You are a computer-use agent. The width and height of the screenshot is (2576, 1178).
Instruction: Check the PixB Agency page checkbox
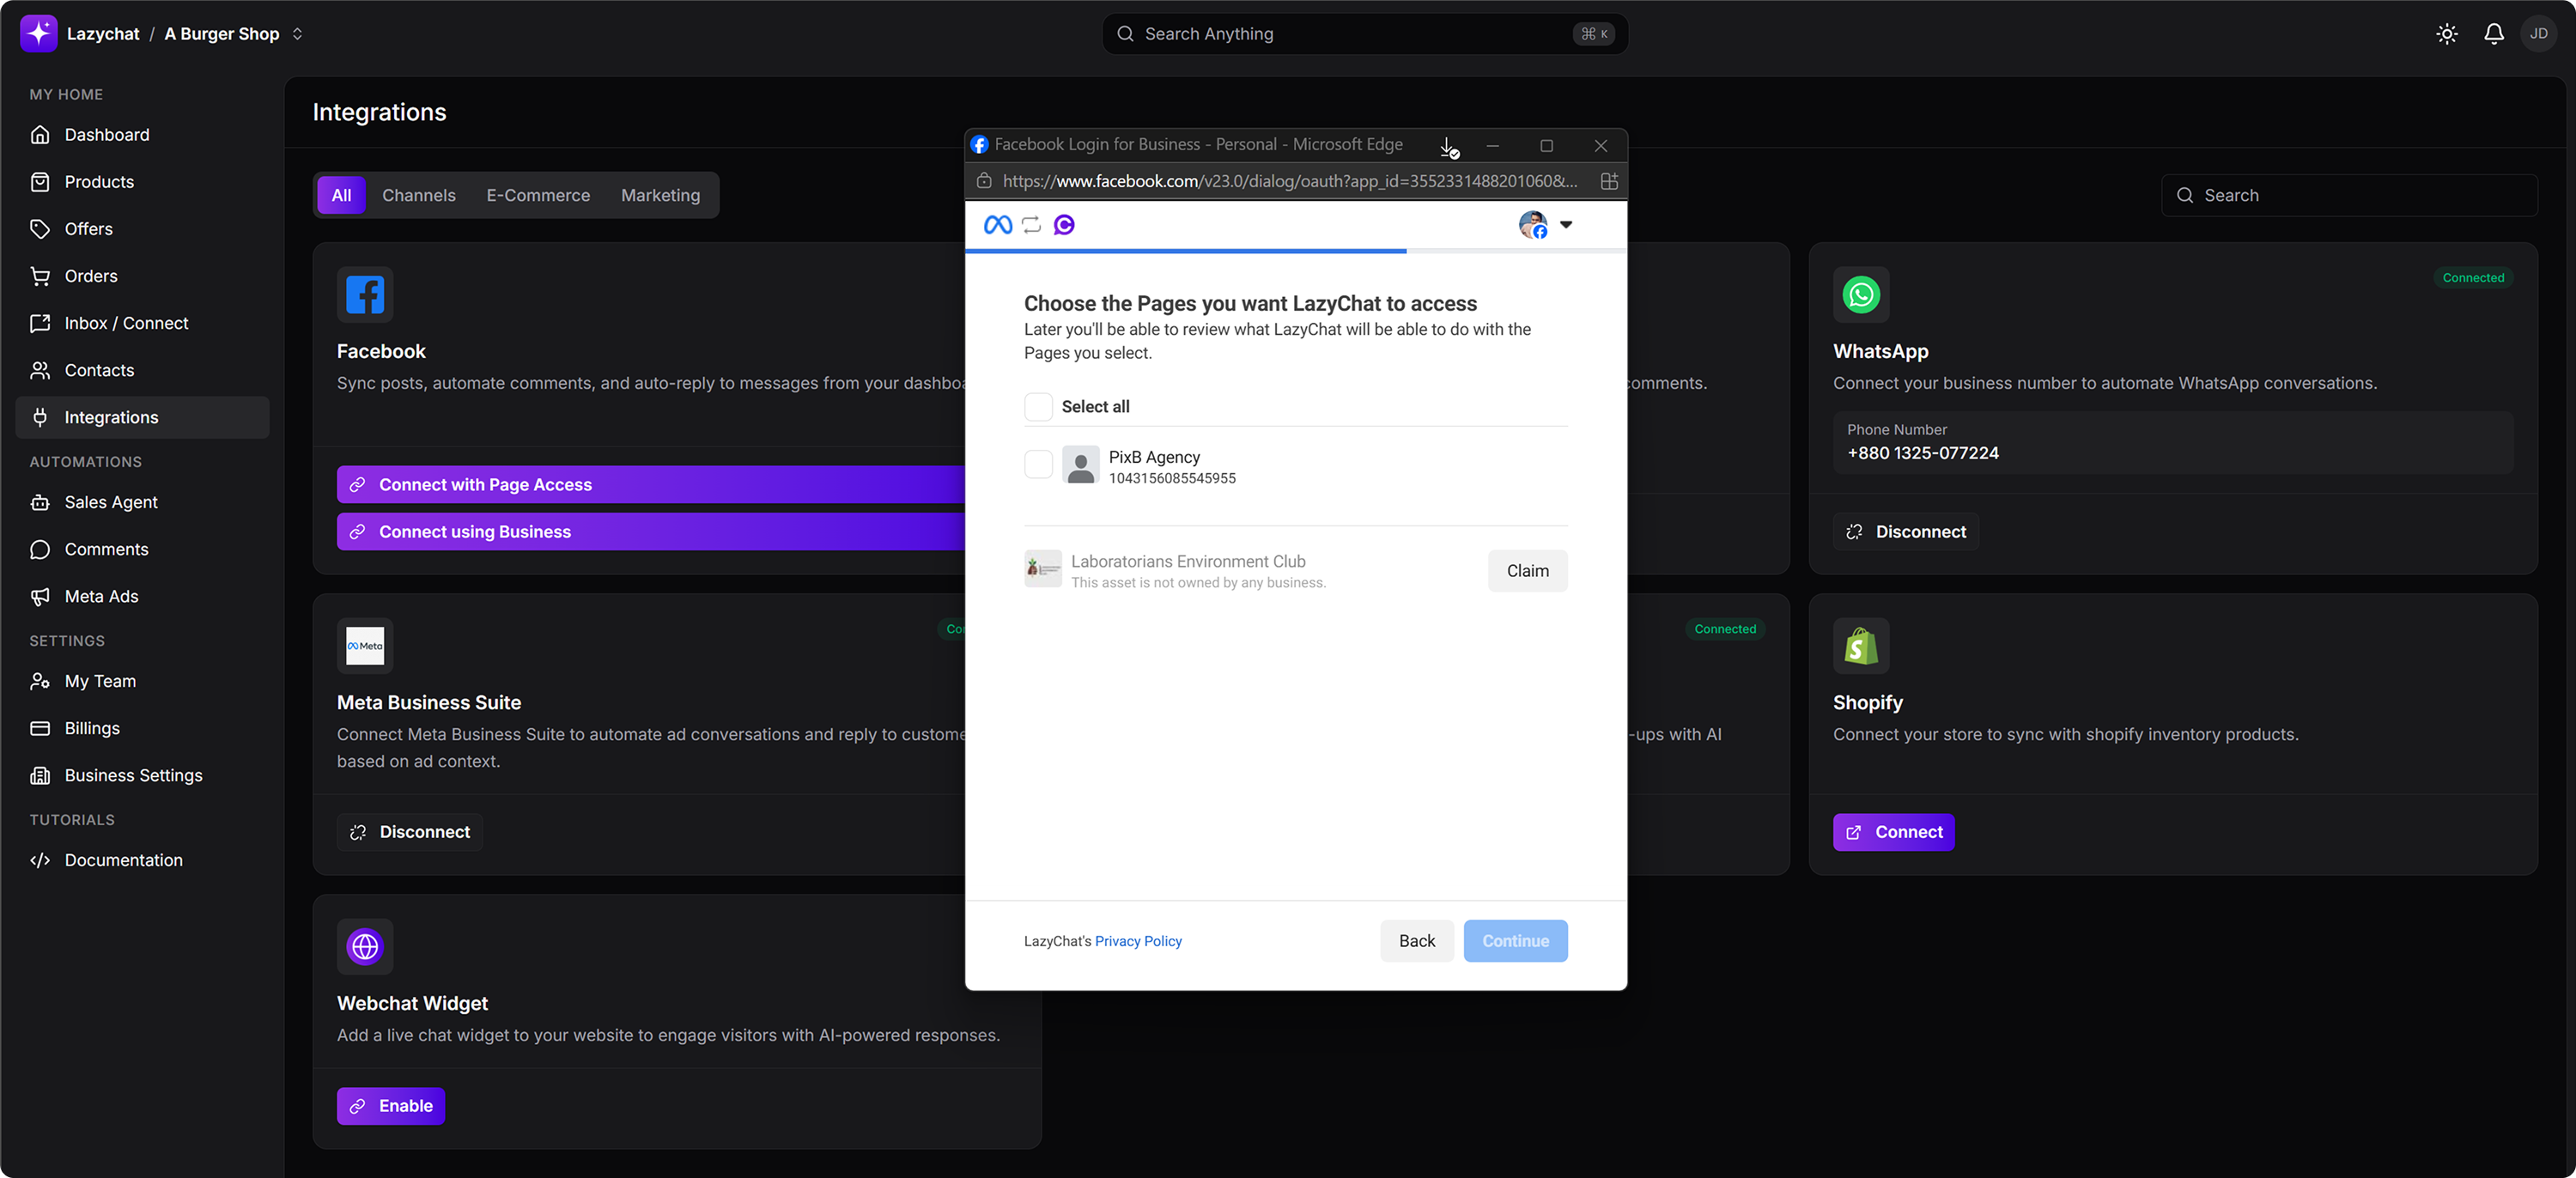1038,465
